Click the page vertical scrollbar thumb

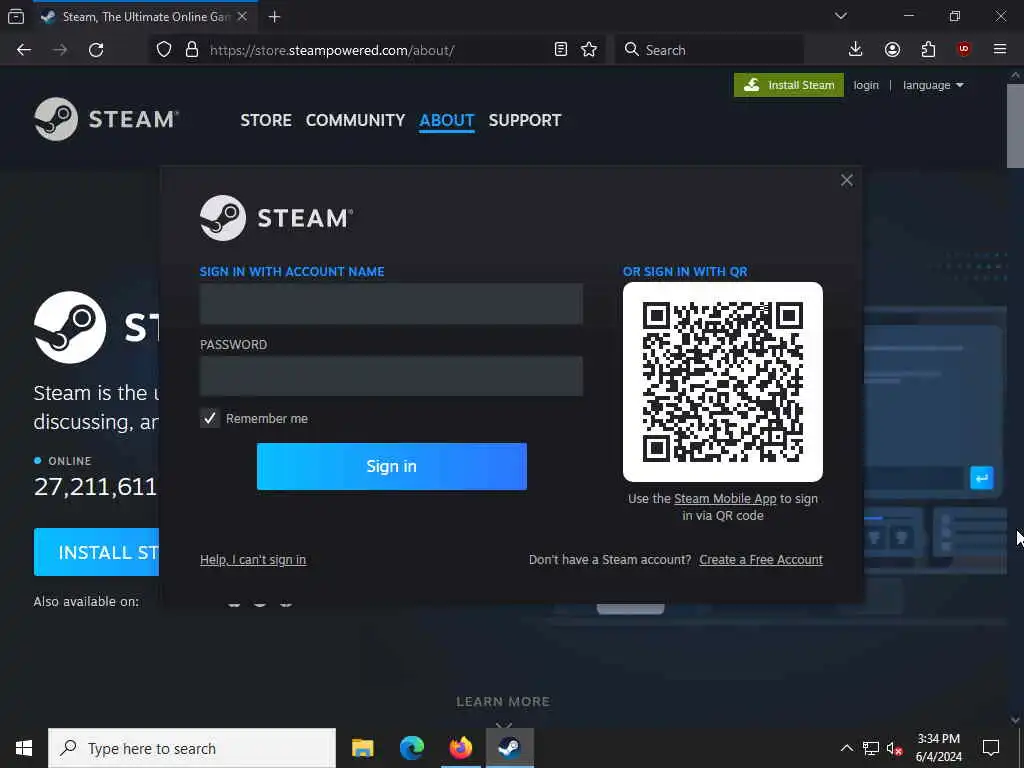[1015, 125]
